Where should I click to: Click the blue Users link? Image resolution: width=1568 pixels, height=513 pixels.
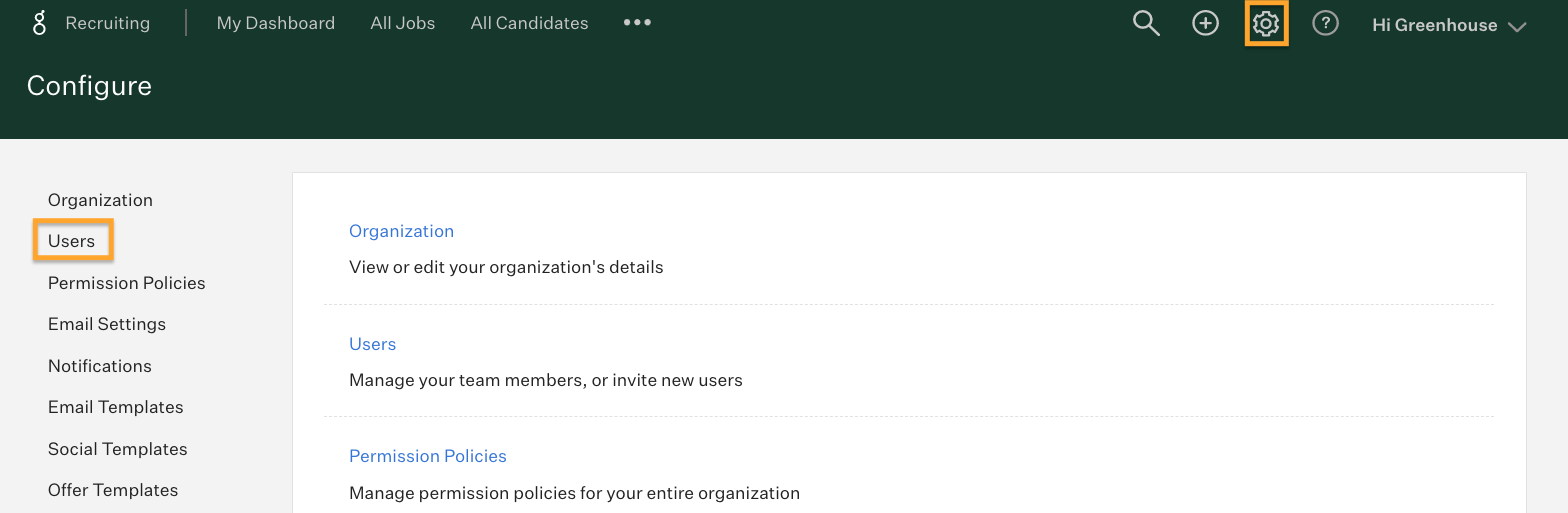[x=373, y=344]
